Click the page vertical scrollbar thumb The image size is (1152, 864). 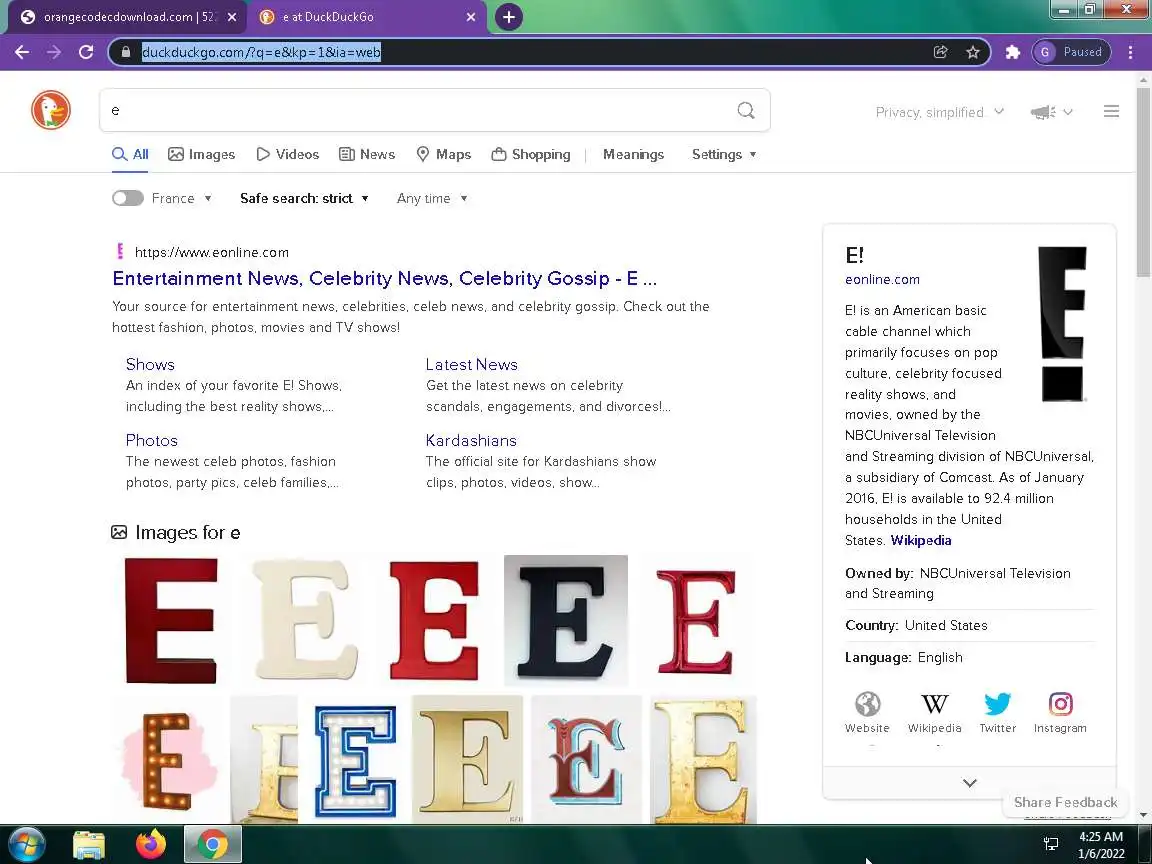pos(1143,181)
